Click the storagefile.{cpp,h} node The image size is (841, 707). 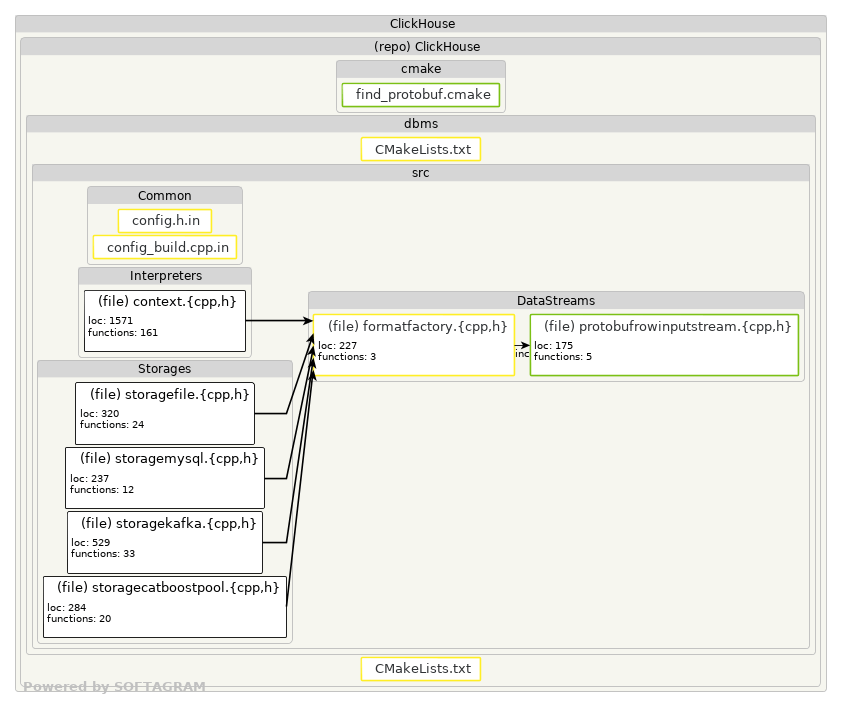tap(165, 414)
